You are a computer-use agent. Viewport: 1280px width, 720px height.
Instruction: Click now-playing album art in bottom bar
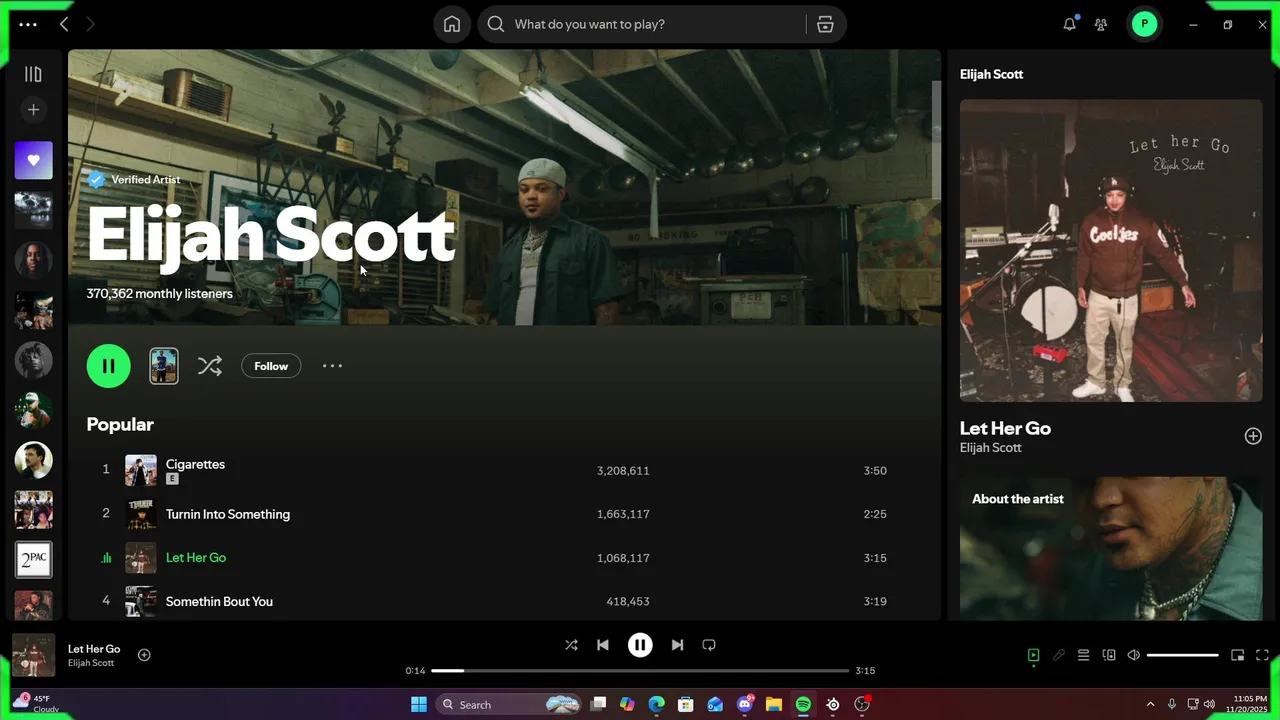(x=33, y=655)
